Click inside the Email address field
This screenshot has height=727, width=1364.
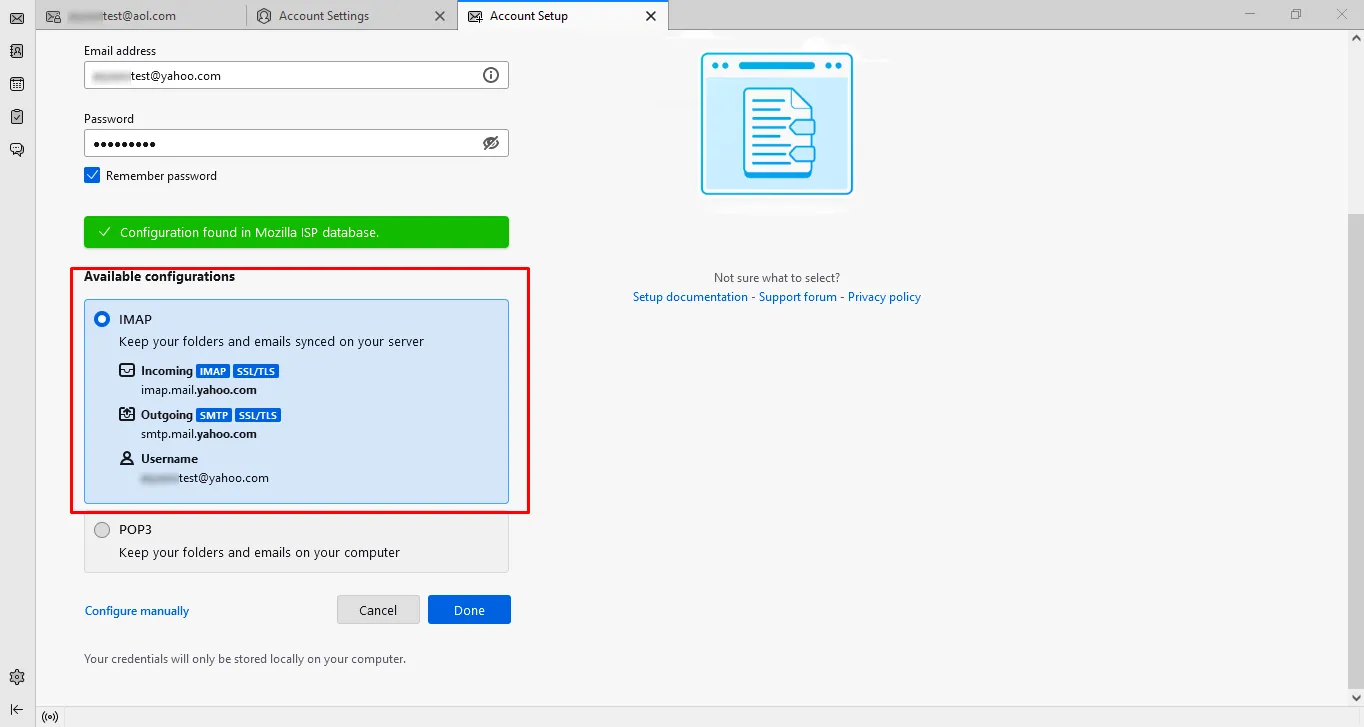[280, 76]
